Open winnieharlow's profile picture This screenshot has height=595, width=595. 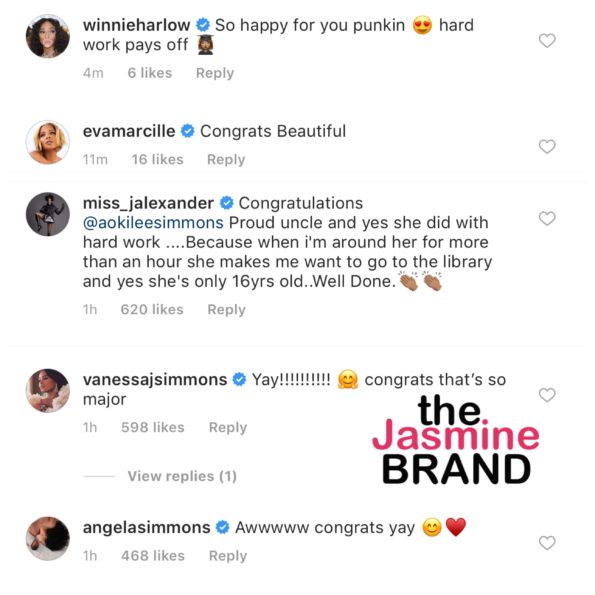48,36
